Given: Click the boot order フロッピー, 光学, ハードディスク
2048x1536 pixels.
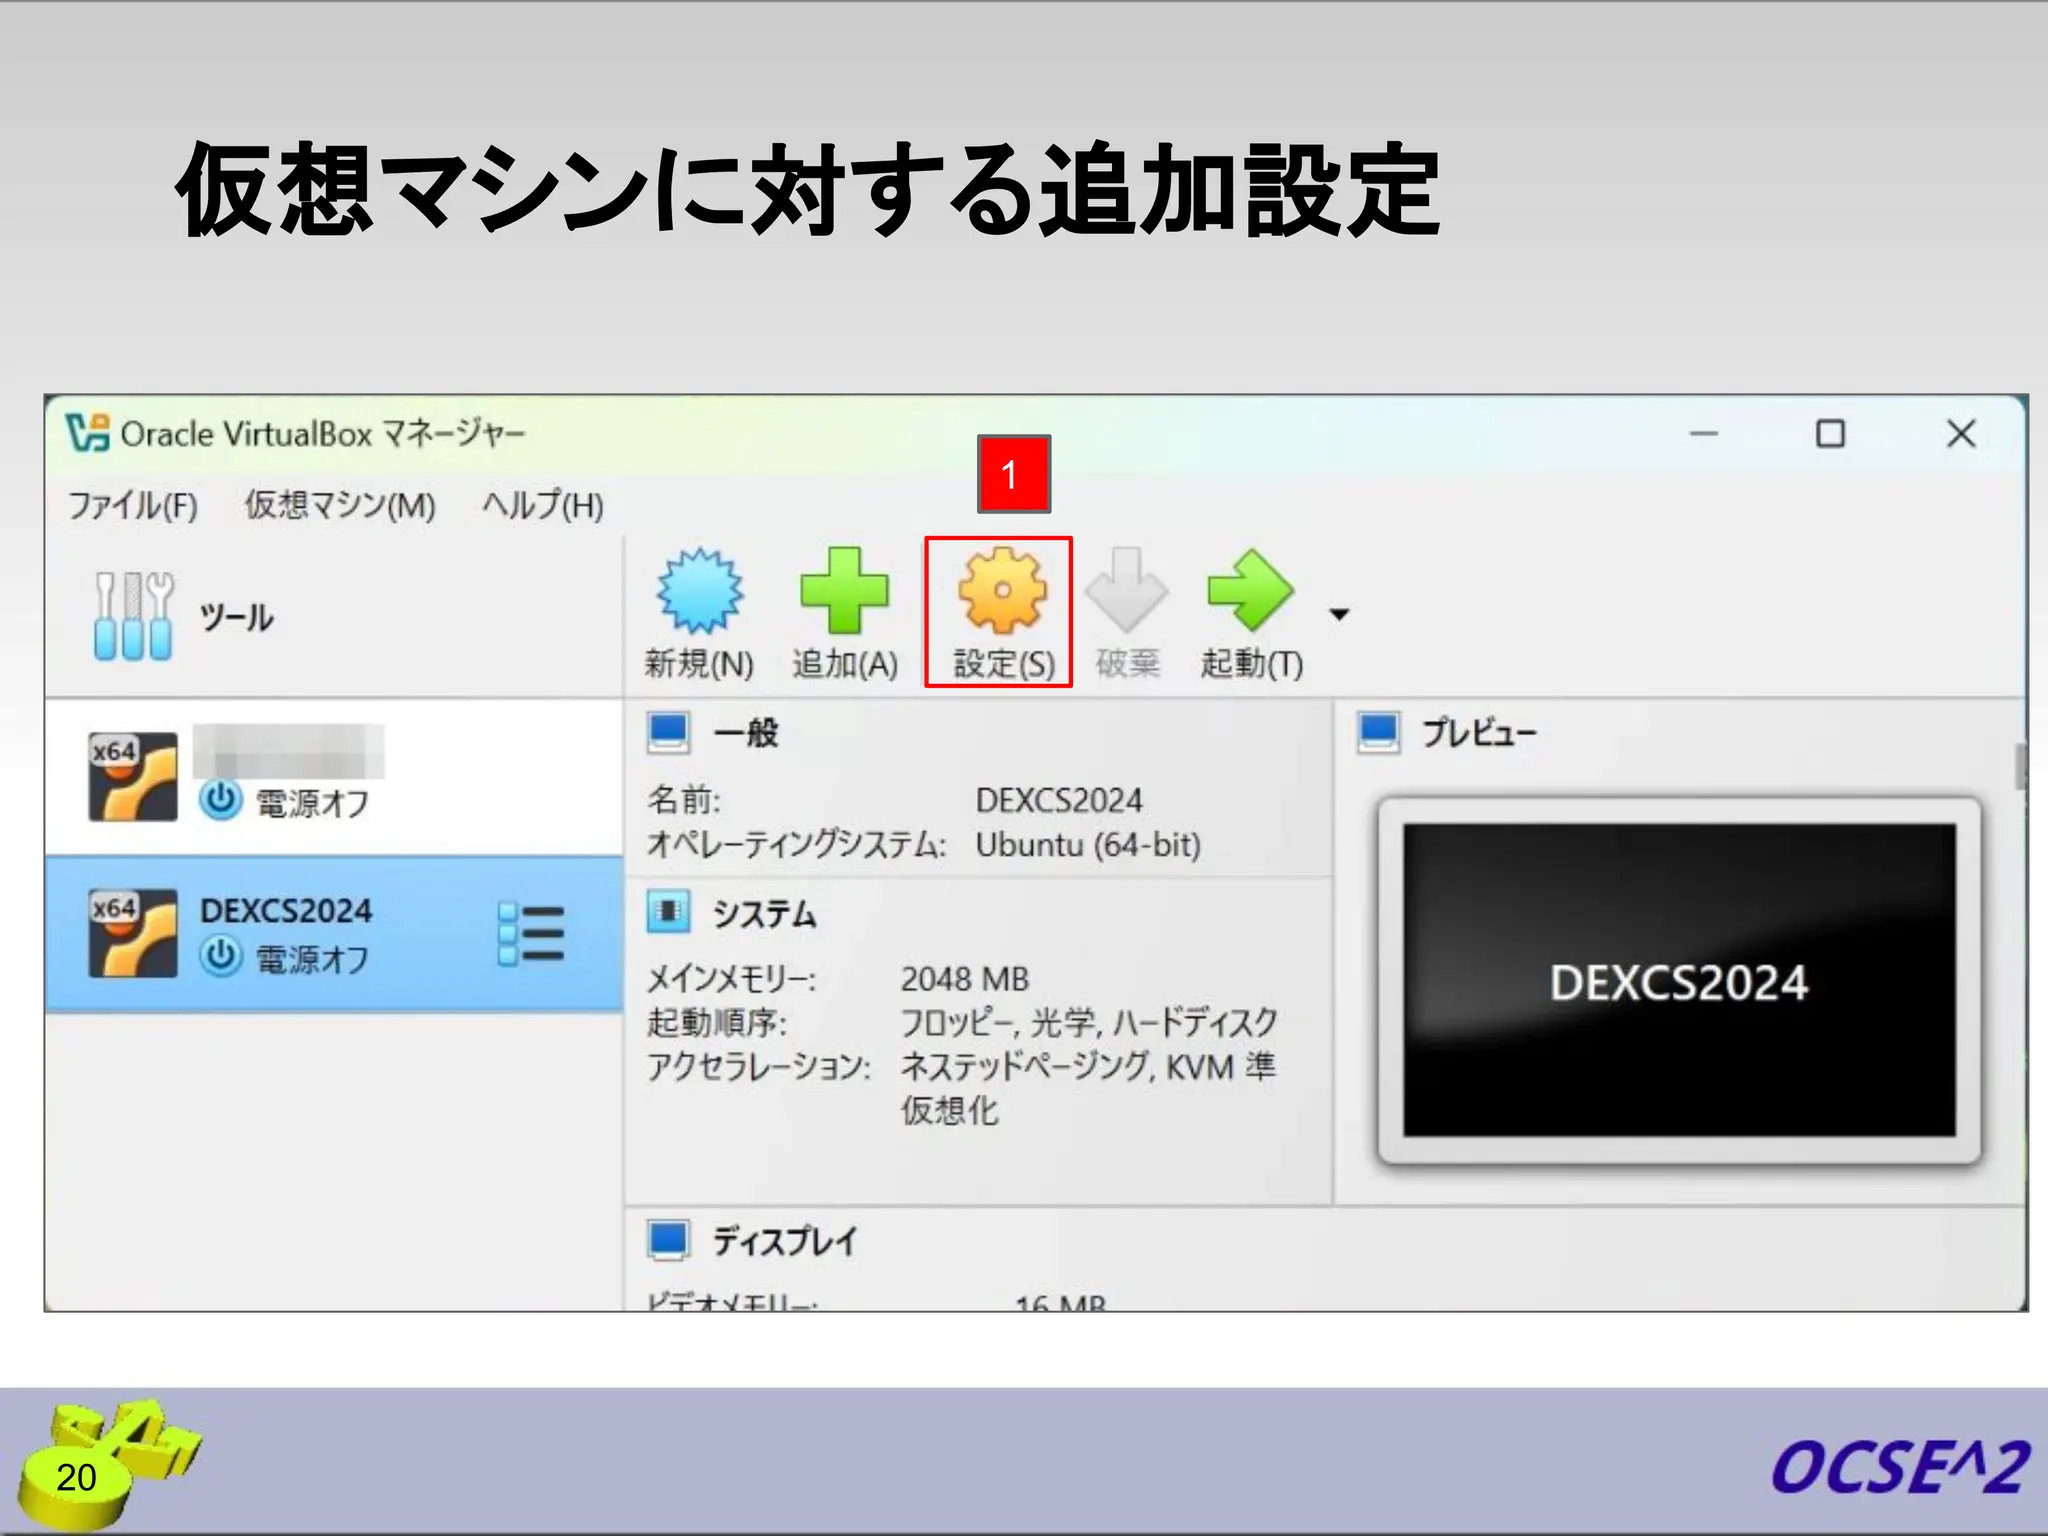Looking at the screenshot, I should [x=1089, y=1023].
